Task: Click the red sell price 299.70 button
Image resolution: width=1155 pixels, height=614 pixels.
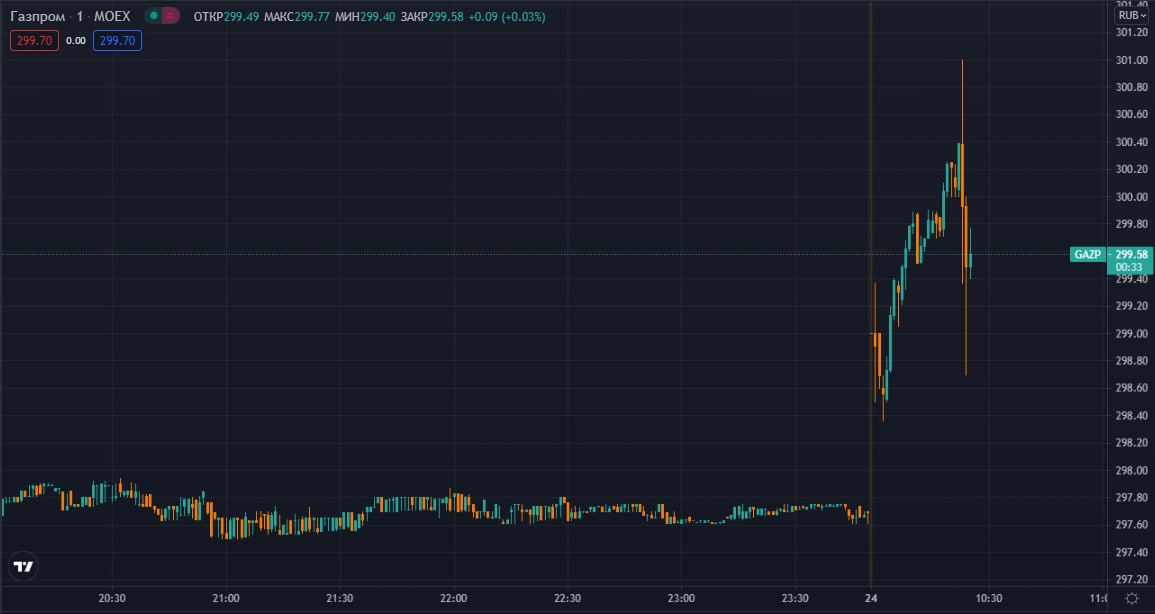Action: point(35,40)
